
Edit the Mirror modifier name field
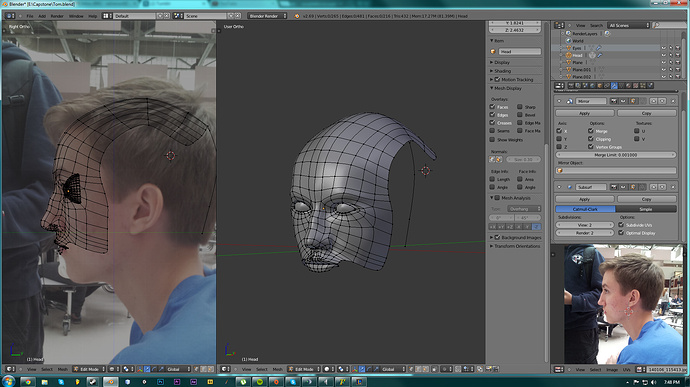[591, 101]
